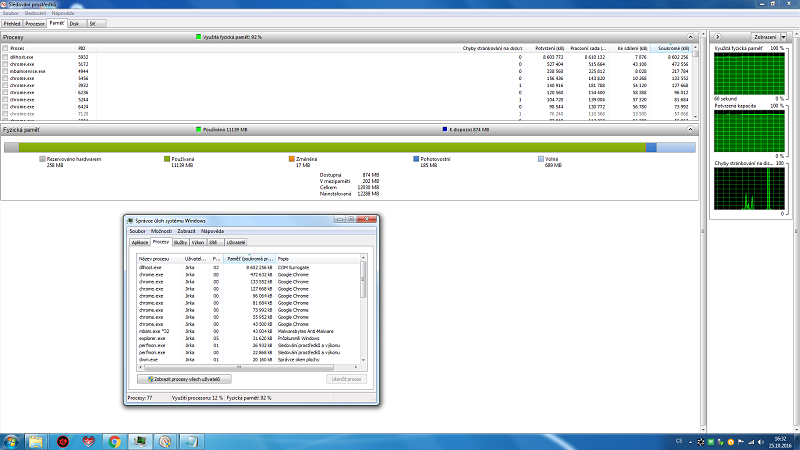Open Soubor menu in Resource Monitor
This screenshot has width=800, height=450.
tap(10, 13)
